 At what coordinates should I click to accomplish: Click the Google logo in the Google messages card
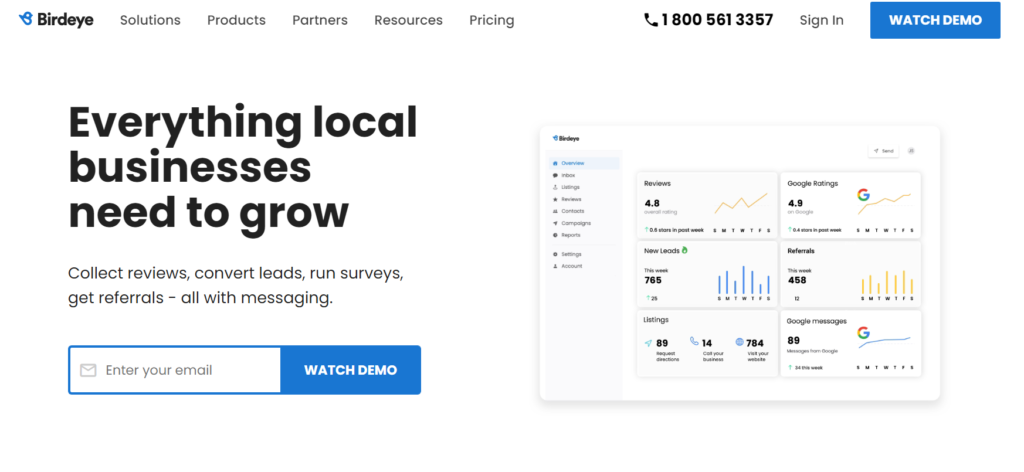863,333
